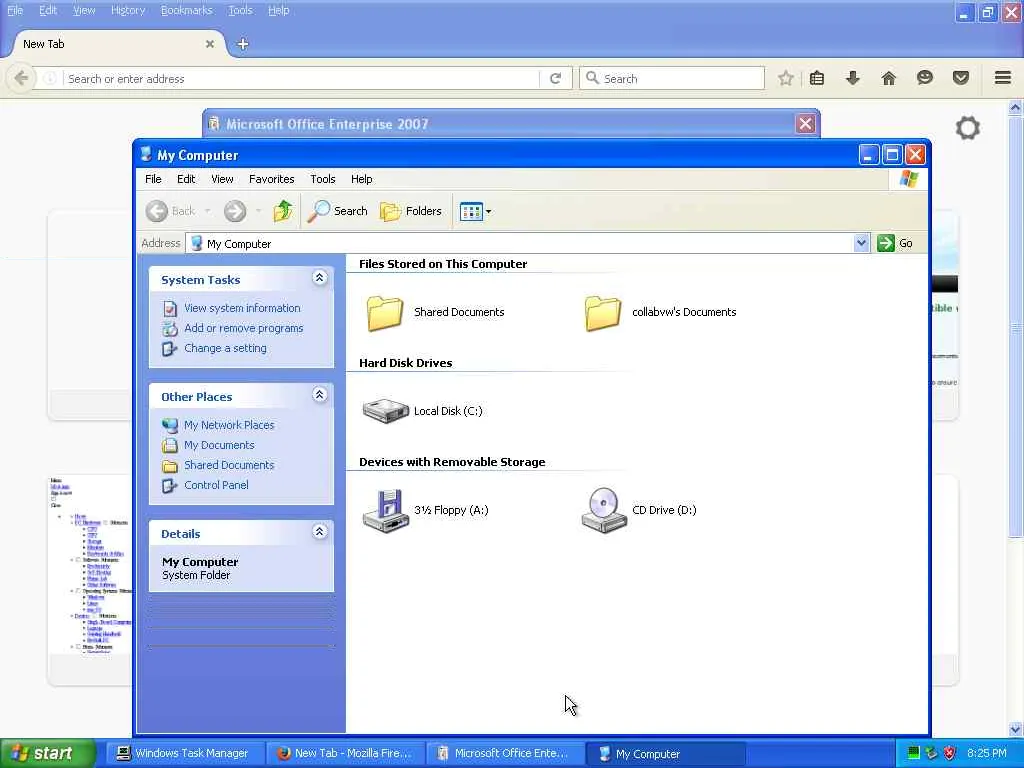Screen dimensions: 1024x768
Task: Click Change a setting link
Action: coord(225,348)
